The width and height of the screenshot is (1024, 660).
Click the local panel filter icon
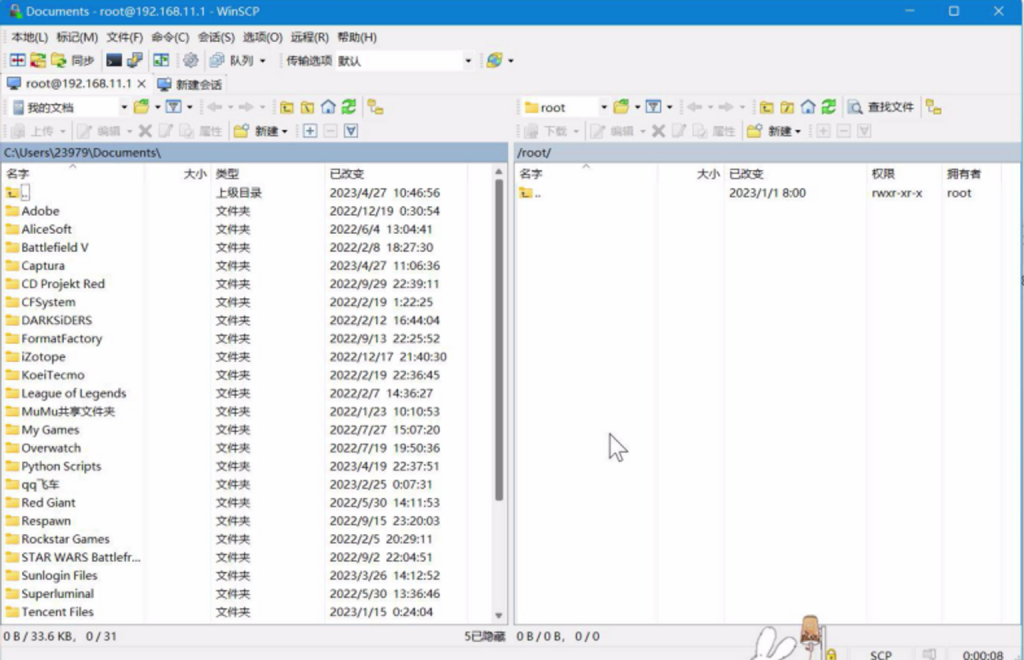pyautogui.click(x=174, y=107)
